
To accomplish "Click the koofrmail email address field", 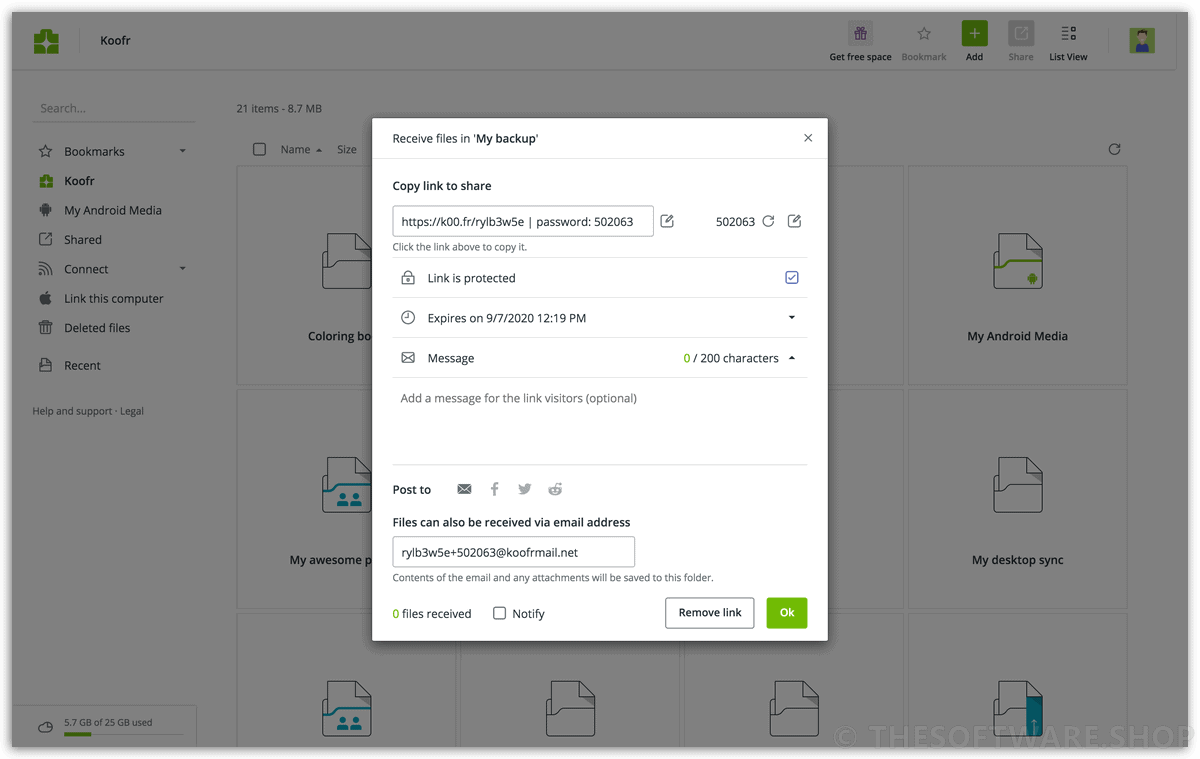I will click(514, 552).
